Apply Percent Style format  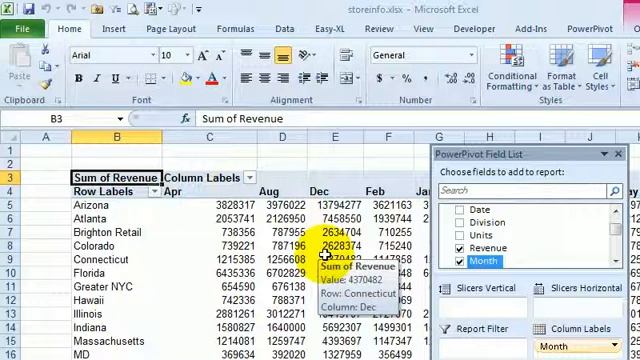pyautogui.click(x=407, y=78)
